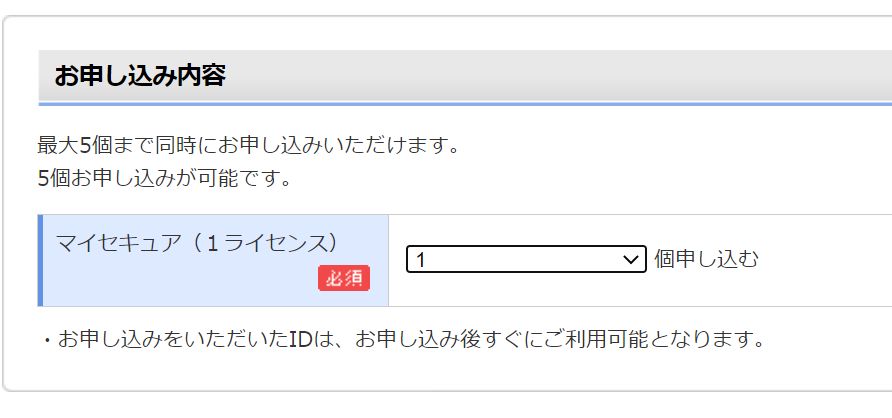Click the blue left border of label cell
The image size is (892, 418).
click(40, 260)
